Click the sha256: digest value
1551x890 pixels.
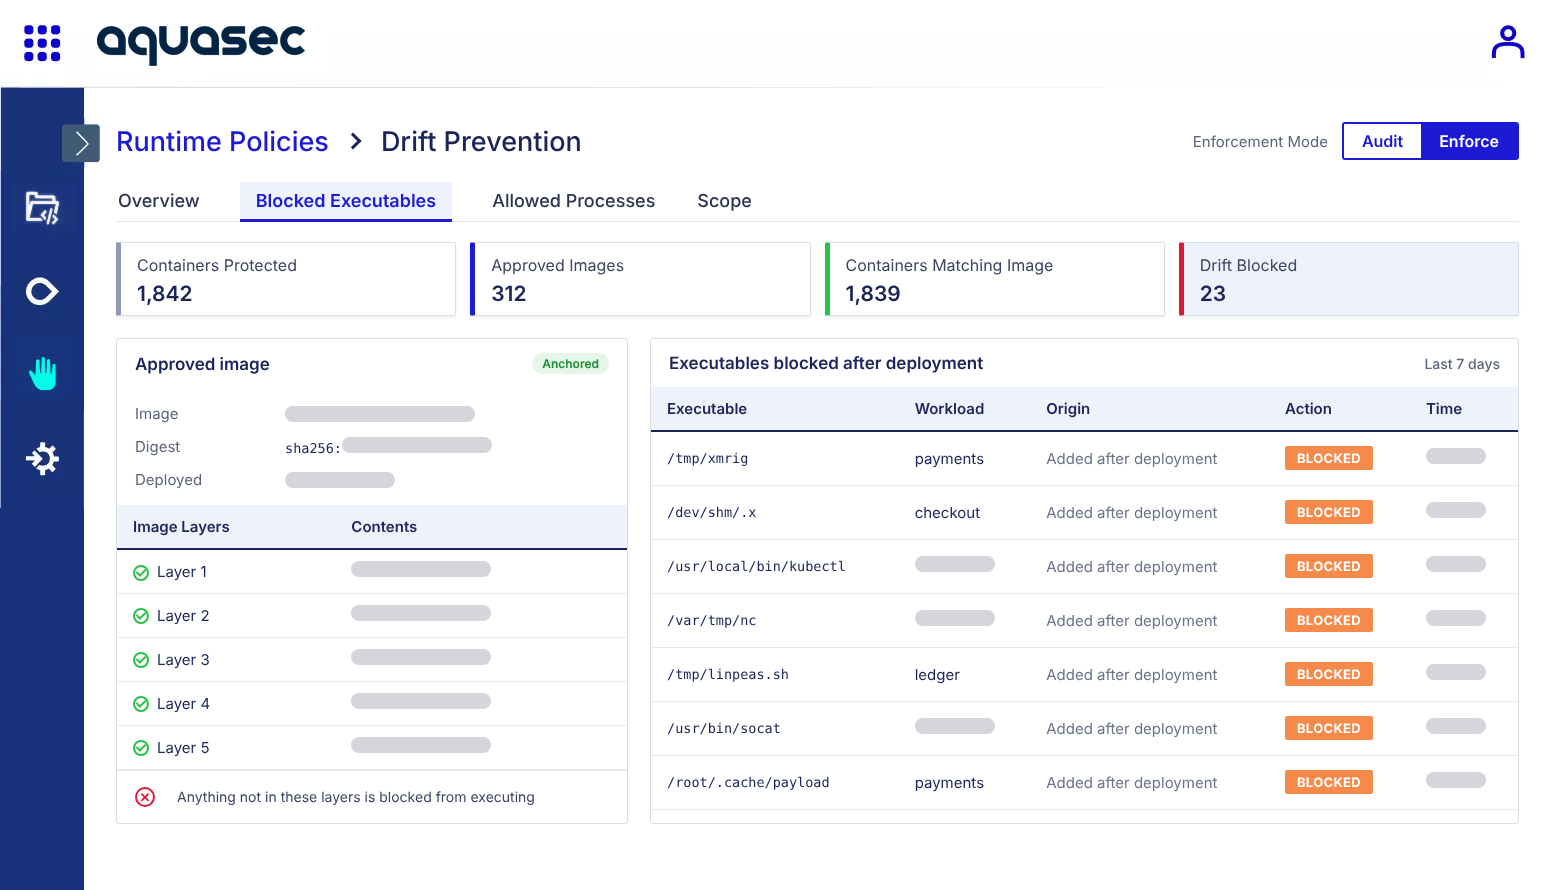388,447
